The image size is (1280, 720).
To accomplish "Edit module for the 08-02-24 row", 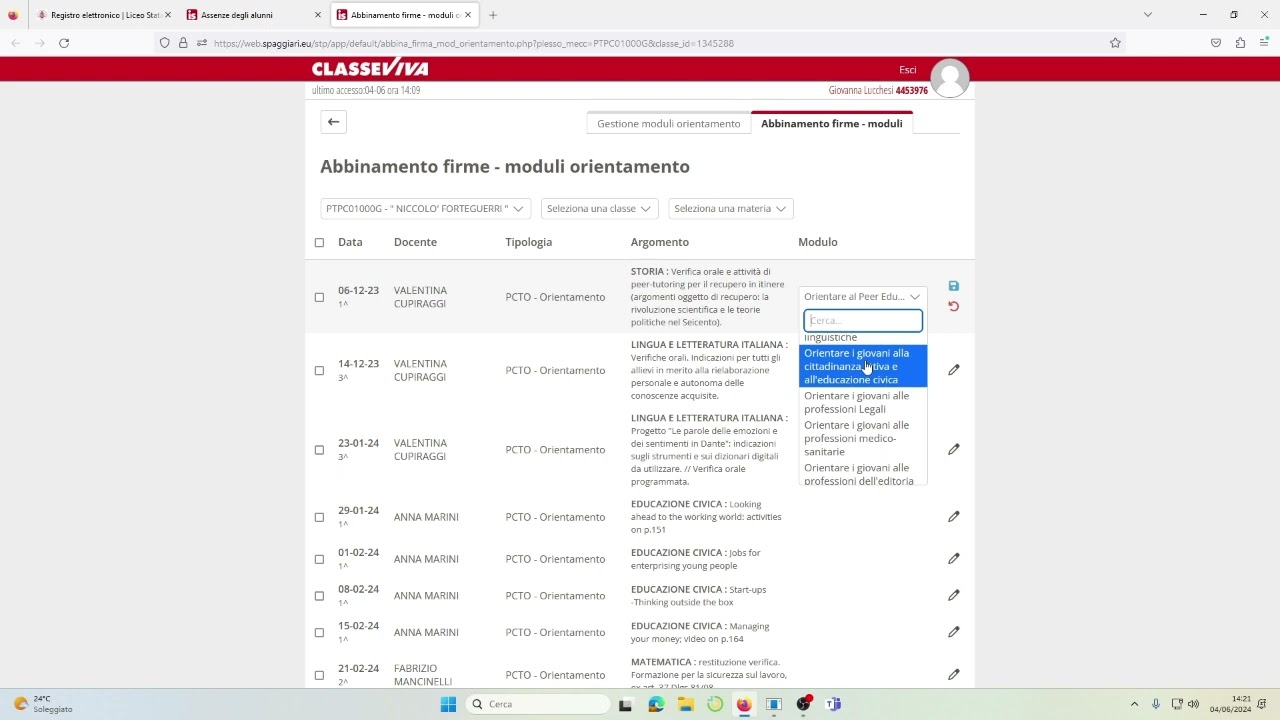I will pyautogui.click(x=953, y=595).
